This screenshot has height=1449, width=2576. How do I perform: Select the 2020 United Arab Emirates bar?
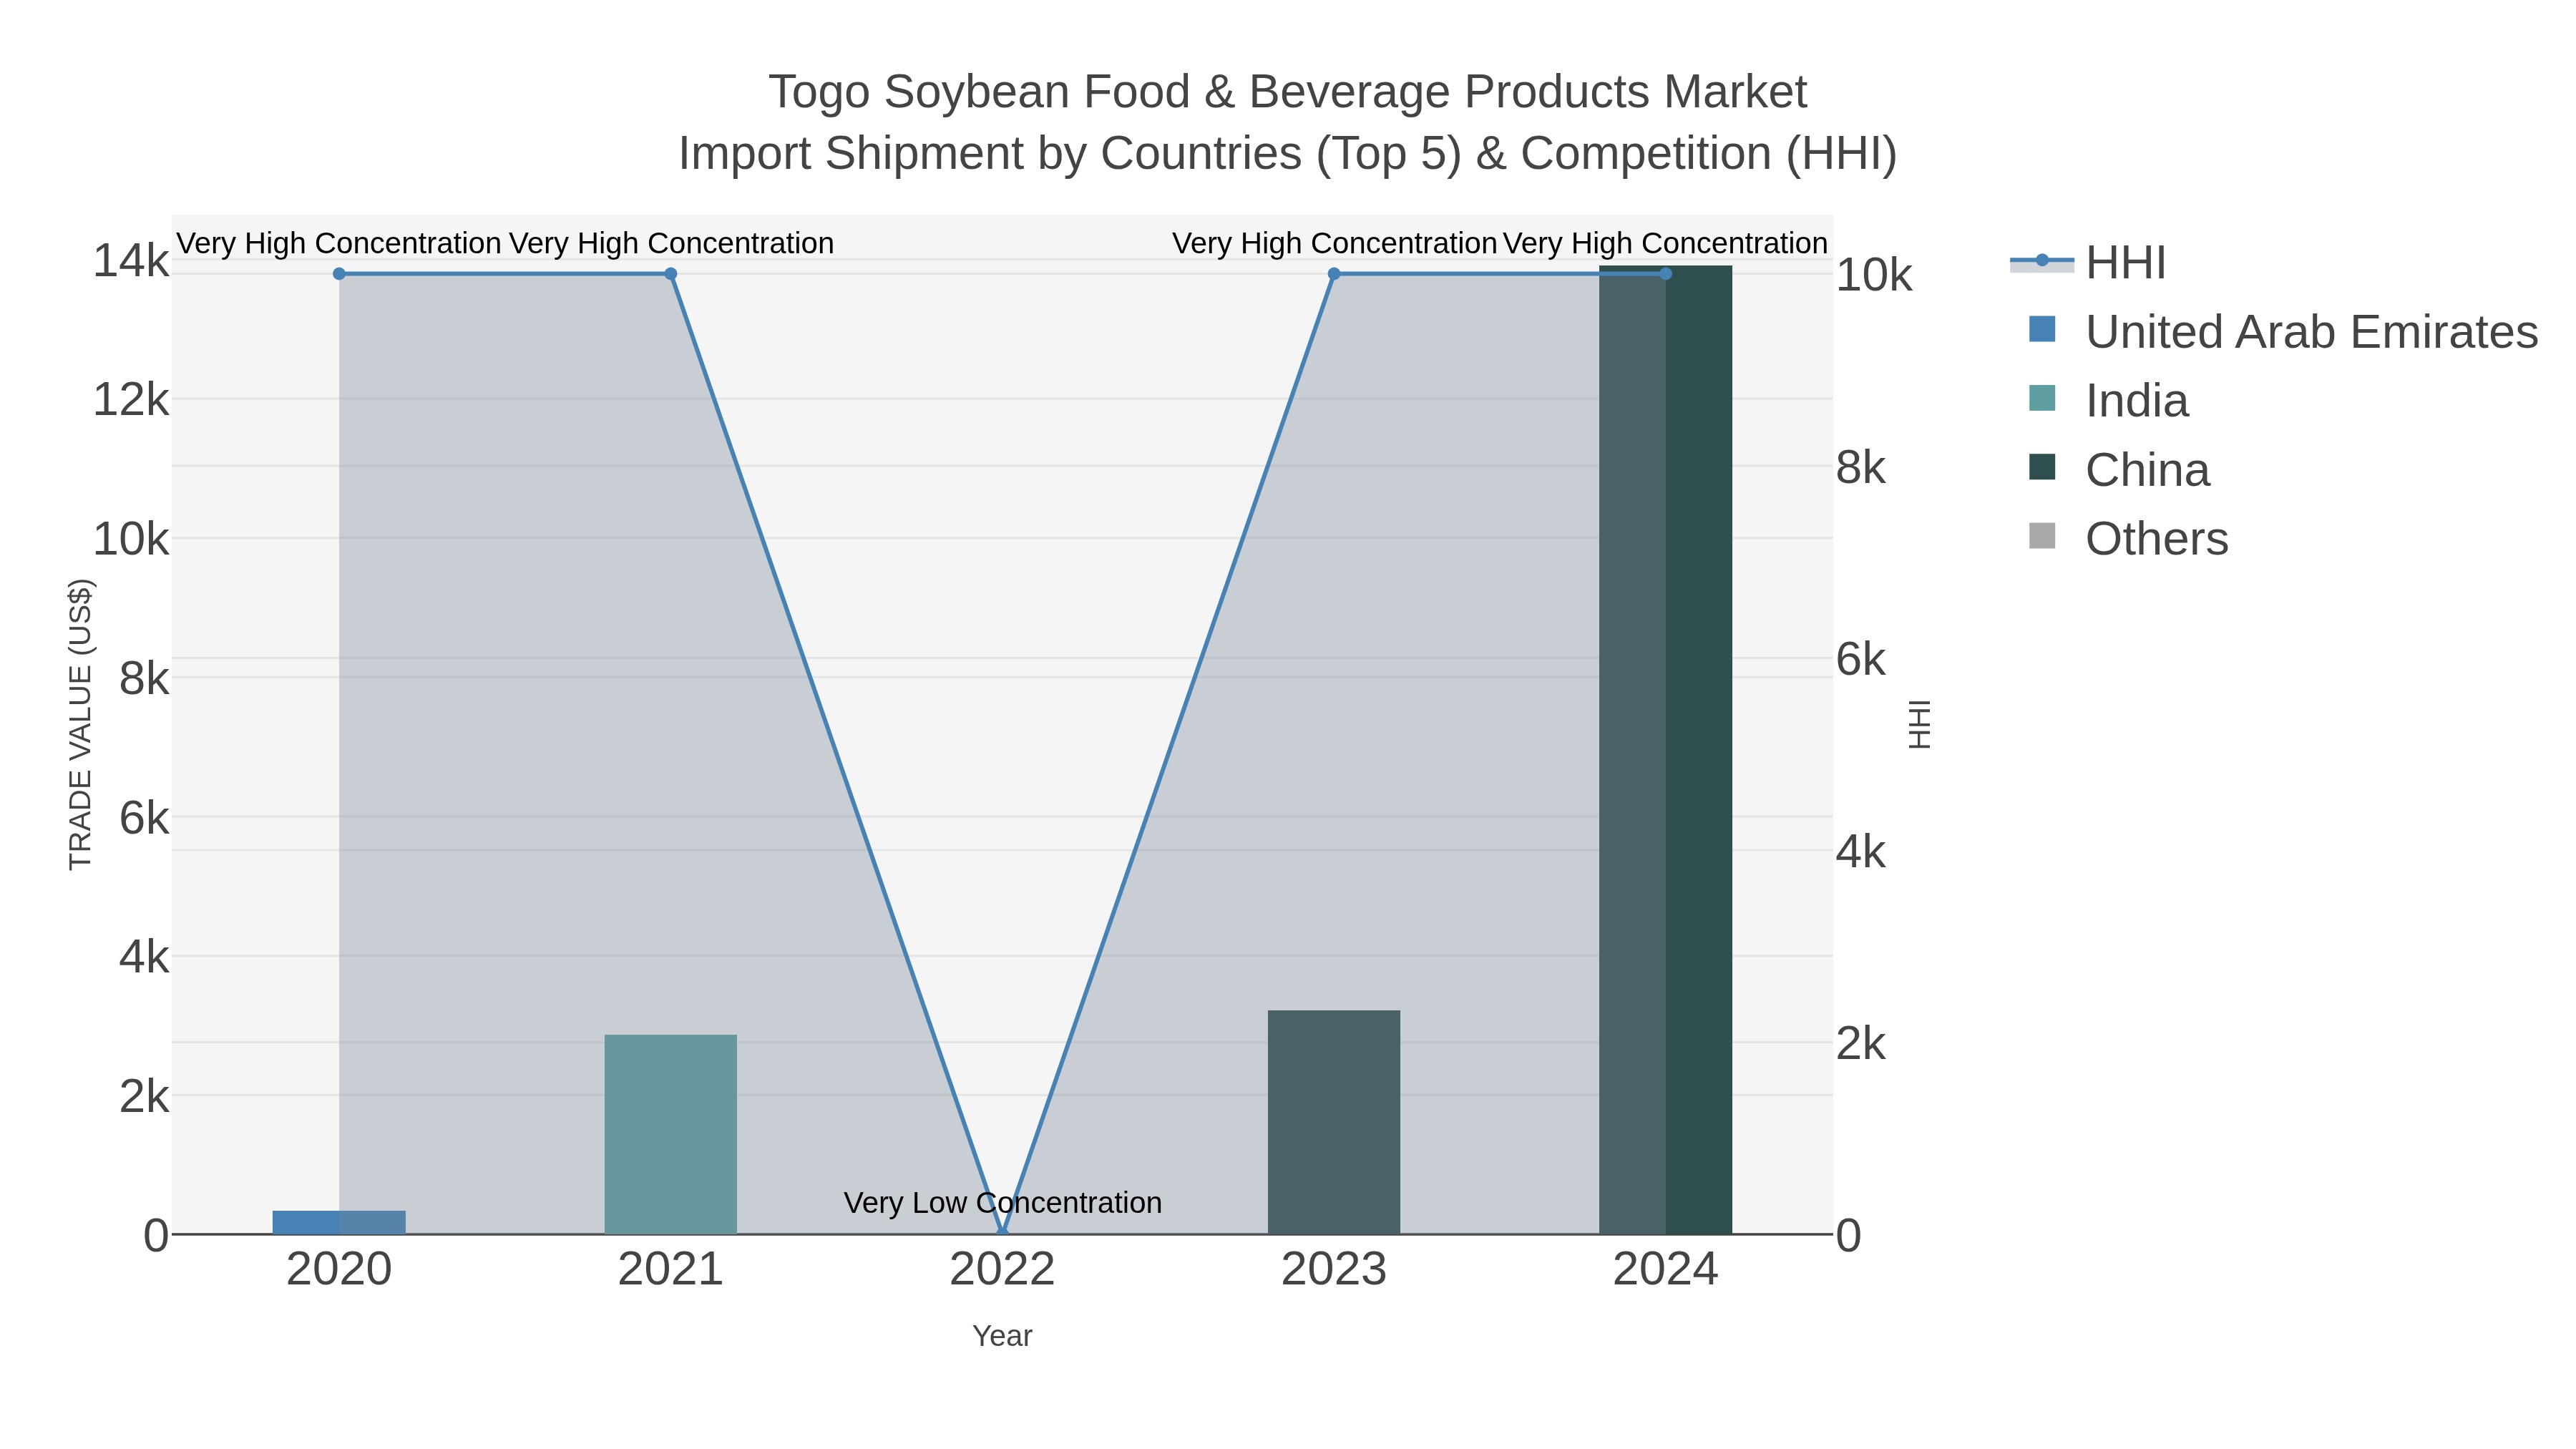click(x=339, y=1222)
